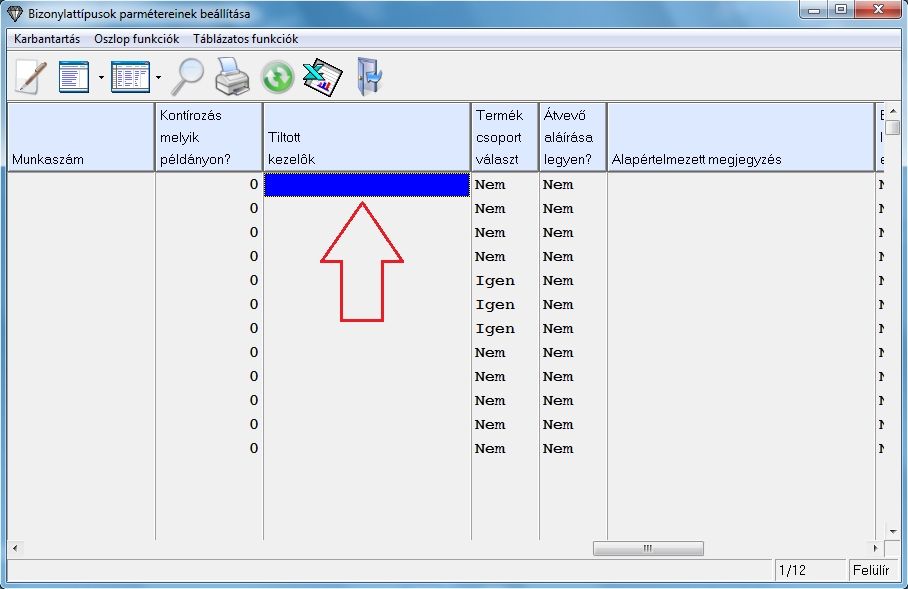The image size is (908, 589).
Task: Exit via the door icon
Action: (369, 77)
